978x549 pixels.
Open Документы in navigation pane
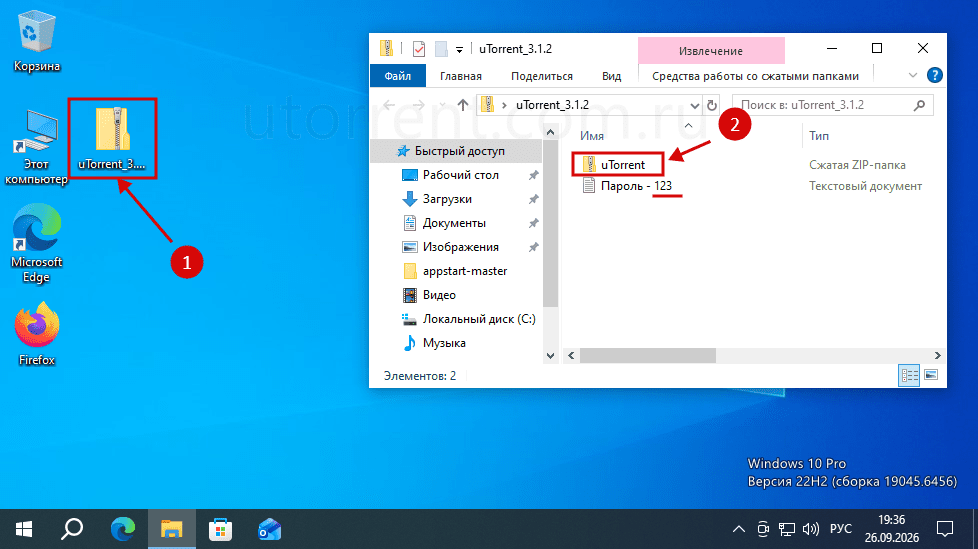tap(454, 223)
